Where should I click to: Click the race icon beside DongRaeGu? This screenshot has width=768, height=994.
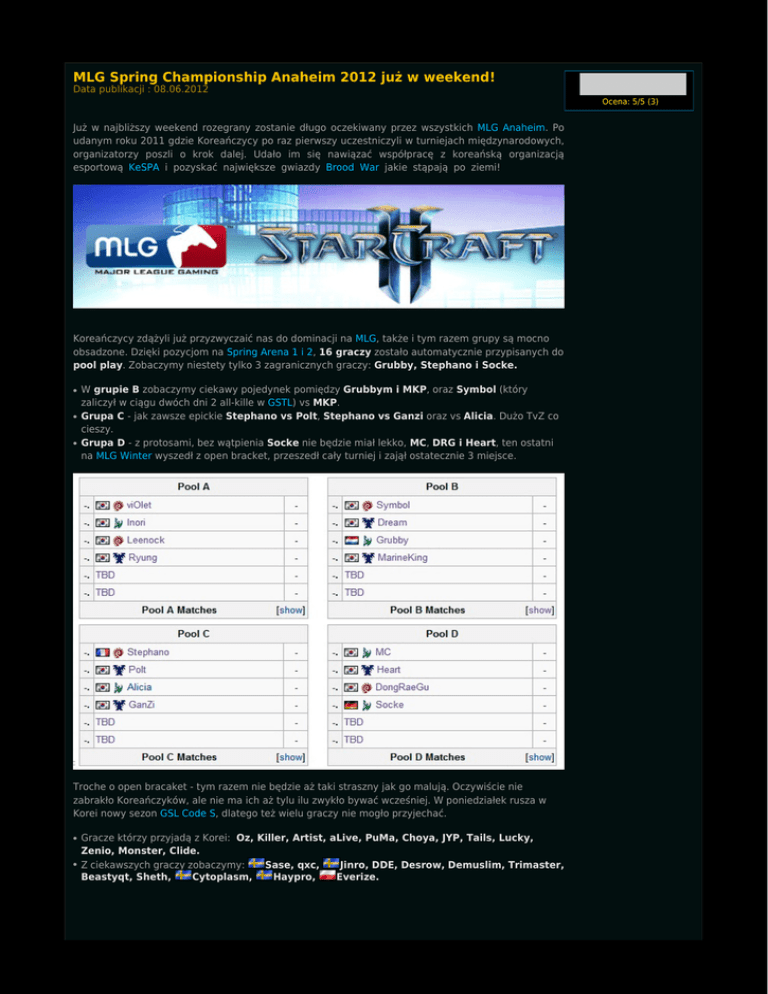point(367,687)
